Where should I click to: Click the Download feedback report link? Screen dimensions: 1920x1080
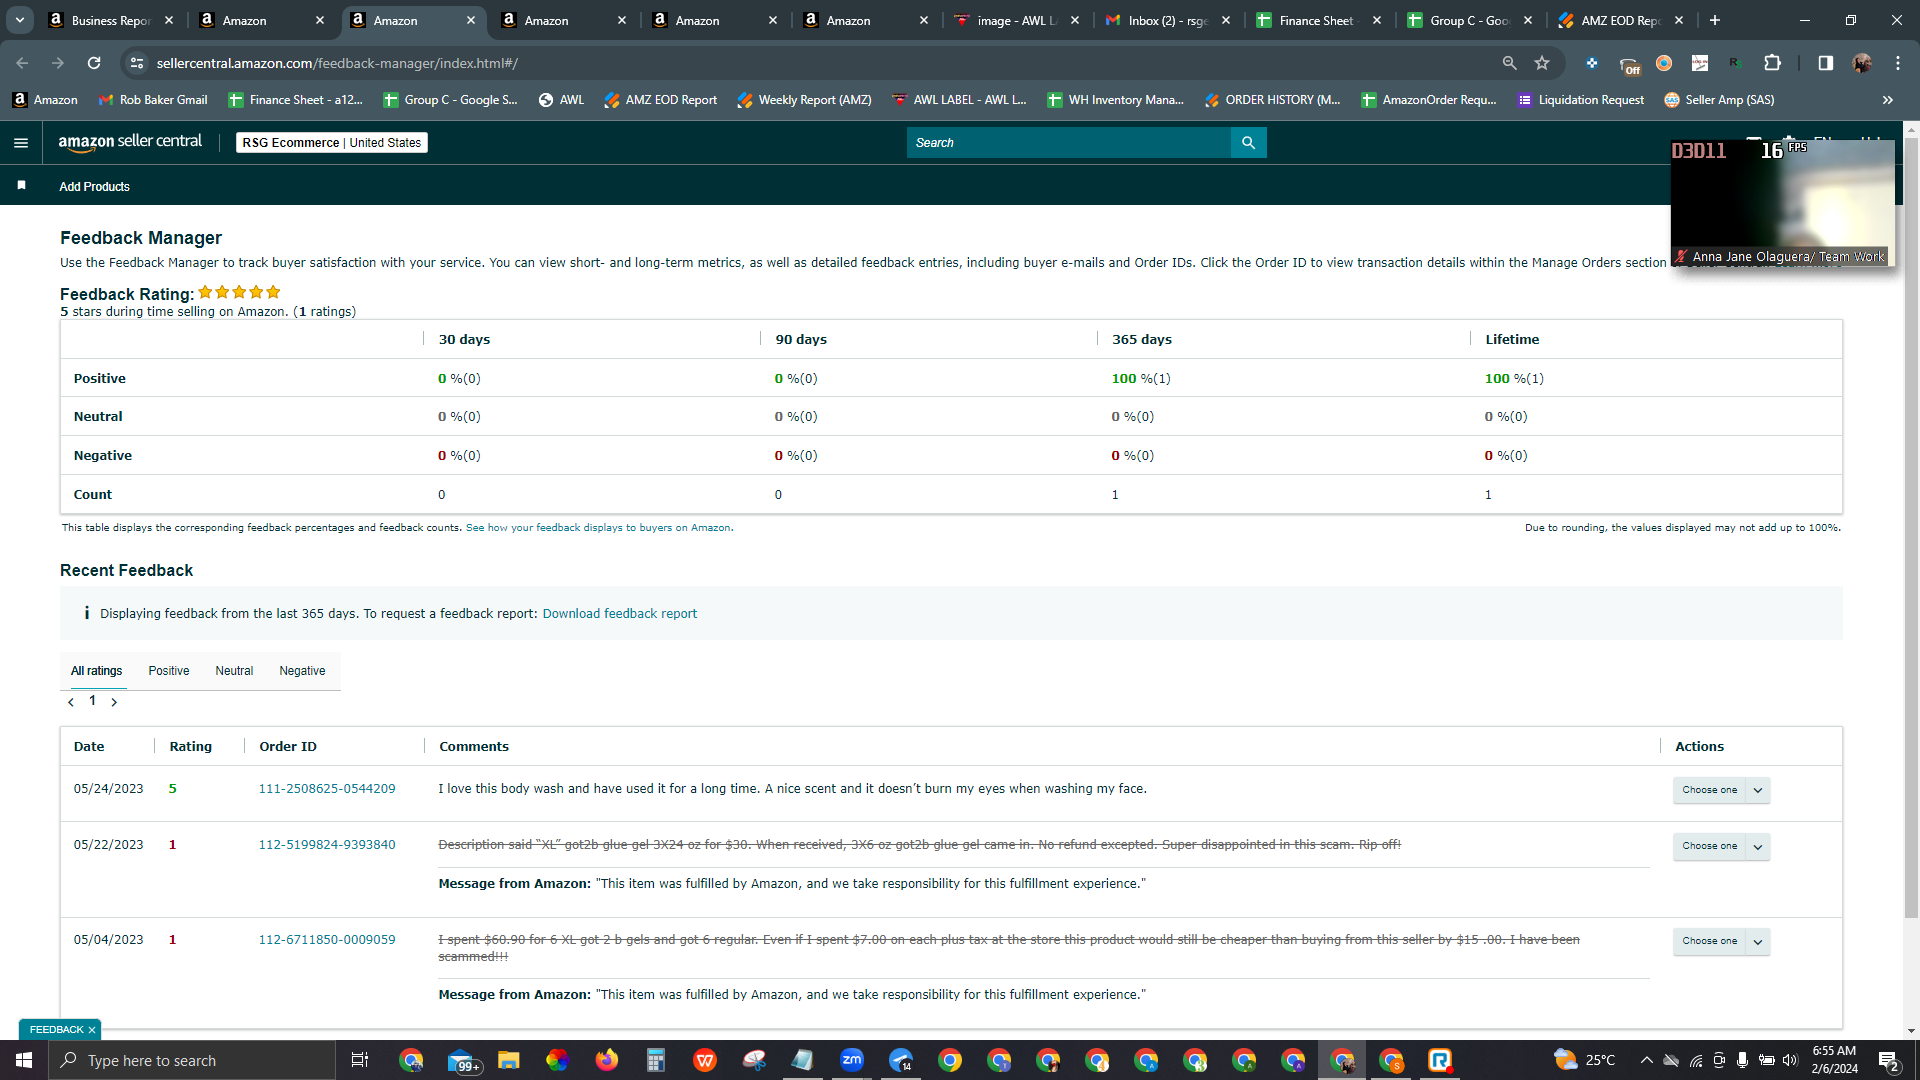(620, 614)
